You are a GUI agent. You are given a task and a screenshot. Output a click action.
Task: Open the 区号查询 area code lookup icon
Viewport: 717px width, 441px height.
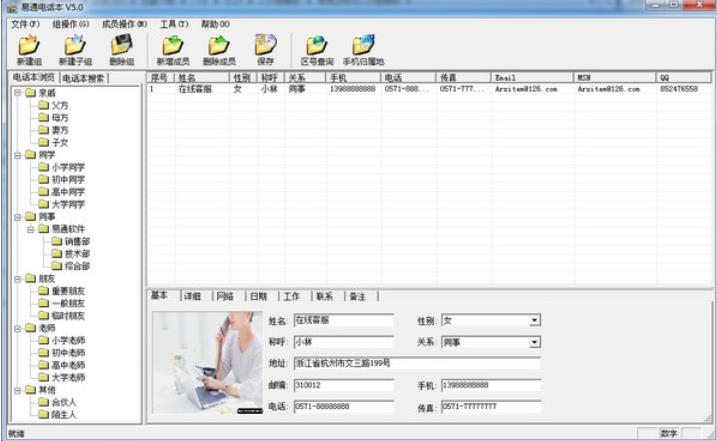click(316, 46)
